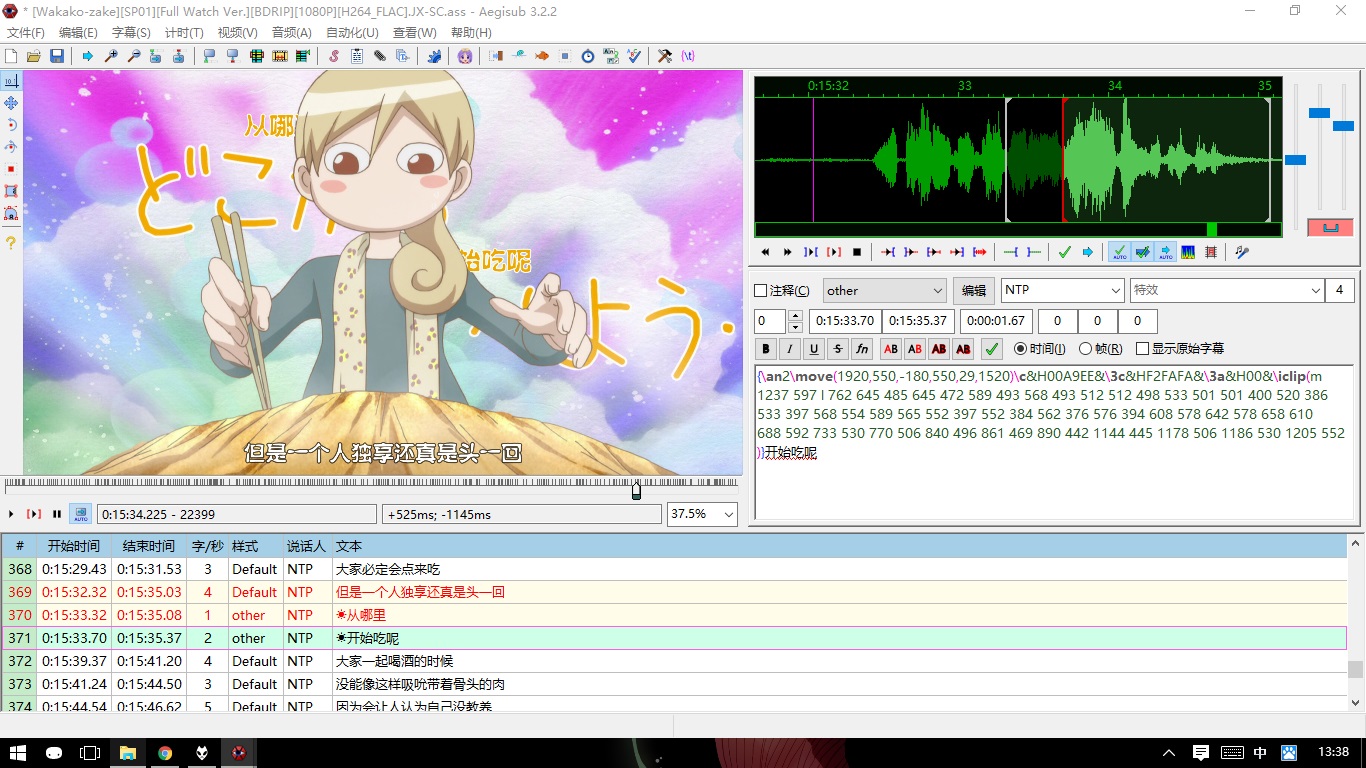Toggle spectrum analyzer mode icon
This screenshot has height=768, width=1366.
pos(1188,252)
